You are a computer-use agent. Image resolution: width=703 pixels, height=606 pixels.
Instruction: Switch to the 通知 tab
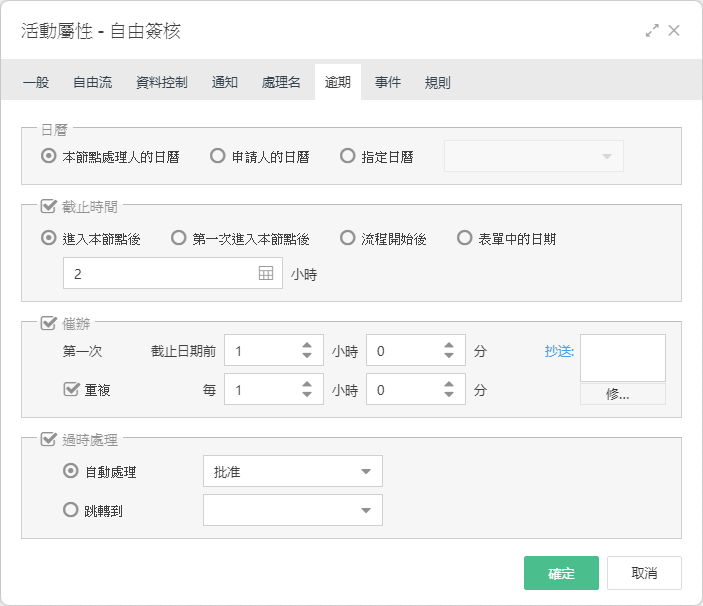point(225,82)
